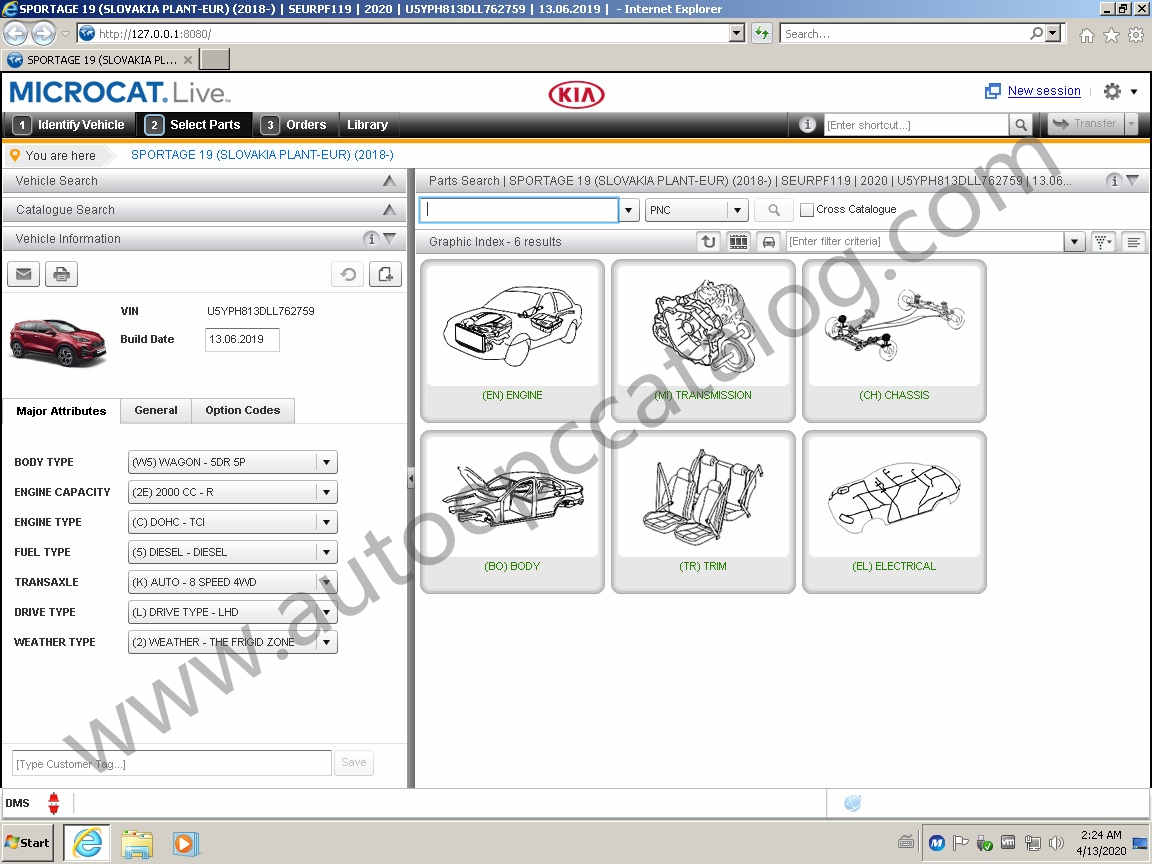Refresh the page in the address bar
The image size is (1152, 864).
(762, 34)
